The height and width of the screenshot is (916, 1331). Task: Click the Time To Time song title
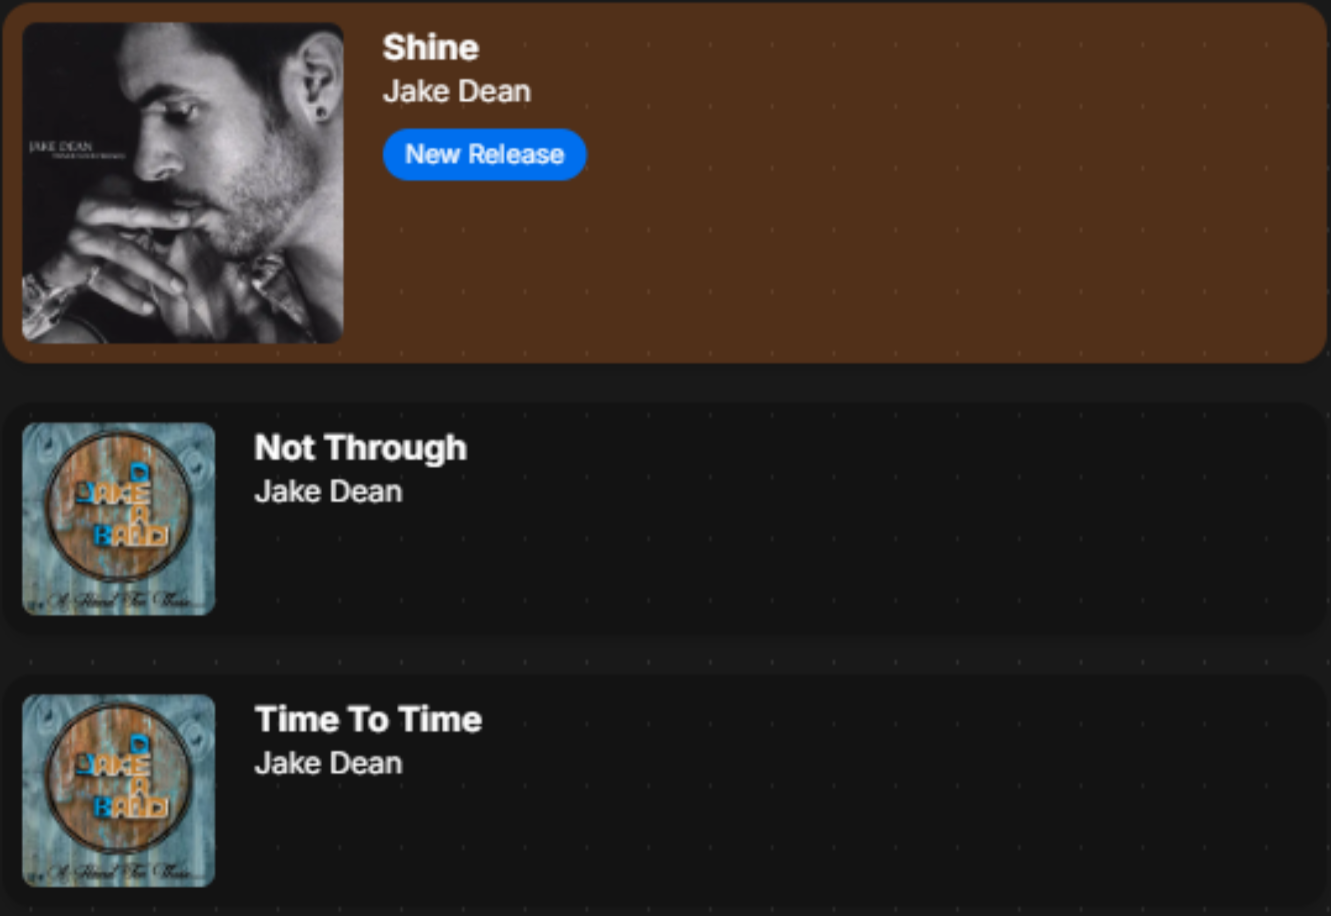[368, 720]
